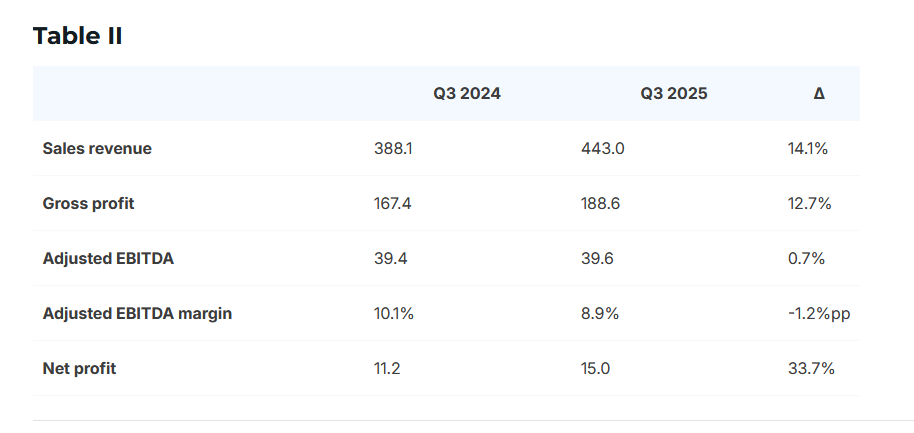Select the 443.0 sales revenue value
Image resolution: width=914 pixels, height=433 pixels.
603,149
